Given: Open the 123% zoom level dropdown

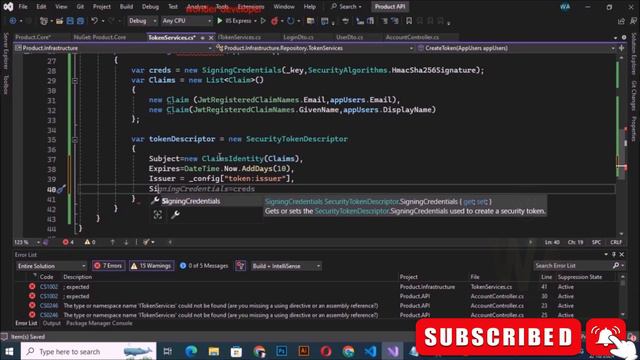Looking at the screenshot, I should (27, 242).
